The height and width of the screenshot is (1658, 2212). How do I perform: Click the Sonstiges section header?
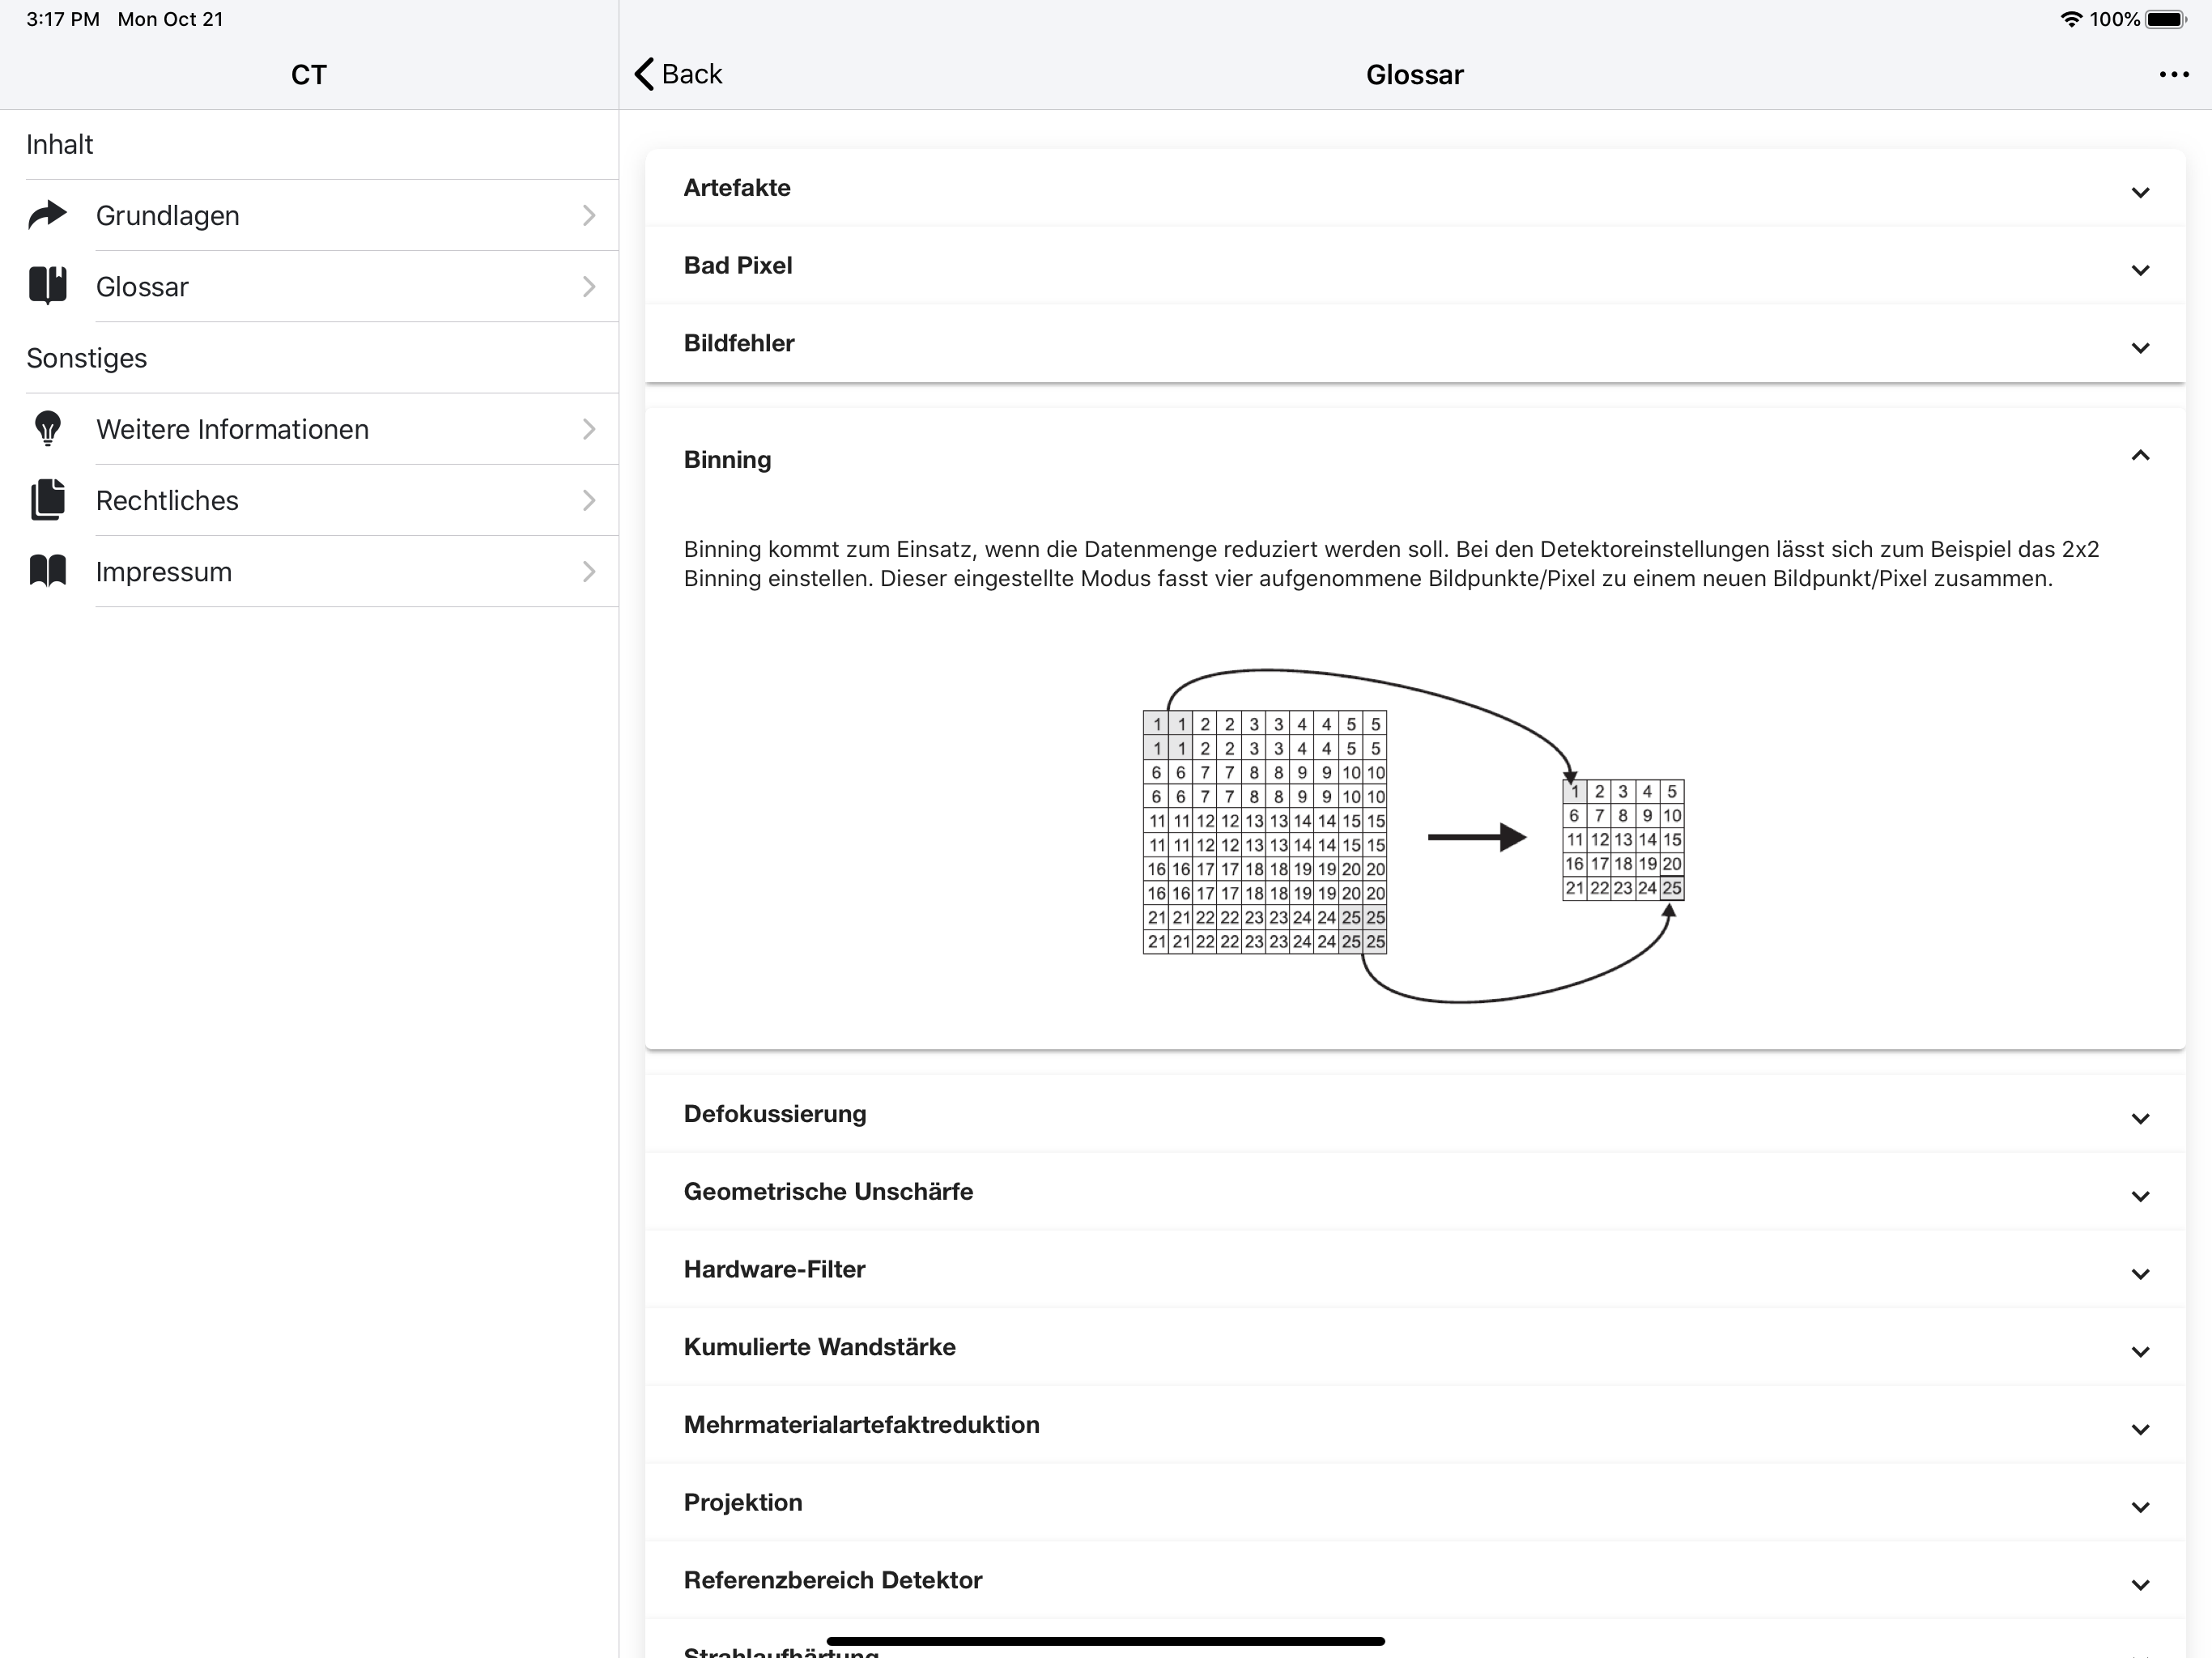pyautogui.click(x=86, y=358)
